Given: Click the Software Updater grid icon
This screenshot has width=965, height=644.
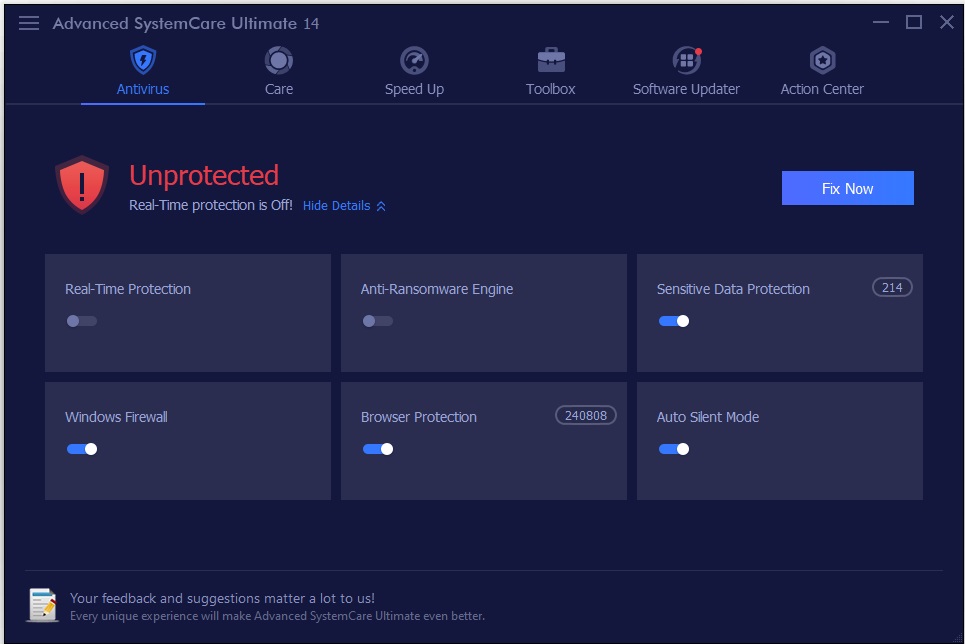Looking at the screenshot, I should click(686, 60).
